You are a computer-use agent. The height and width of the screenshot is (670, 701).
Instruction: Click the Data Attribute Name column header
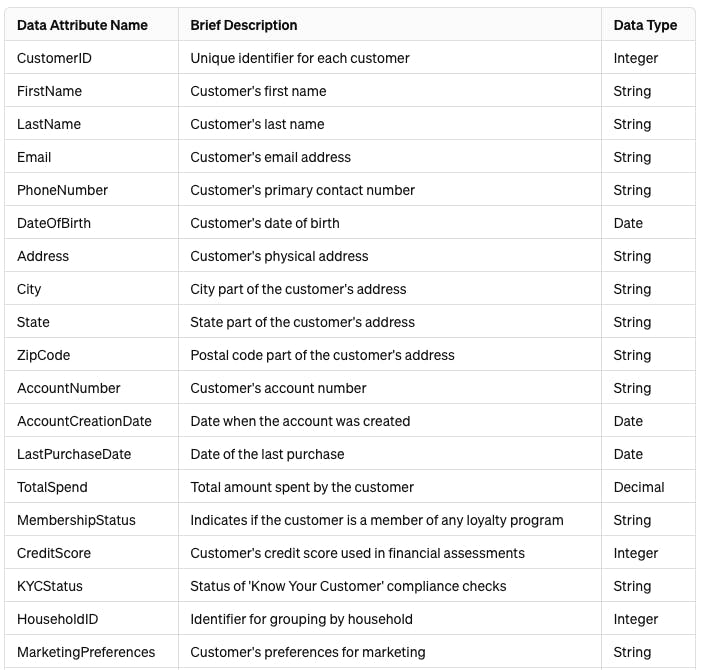tap(82, 25)
